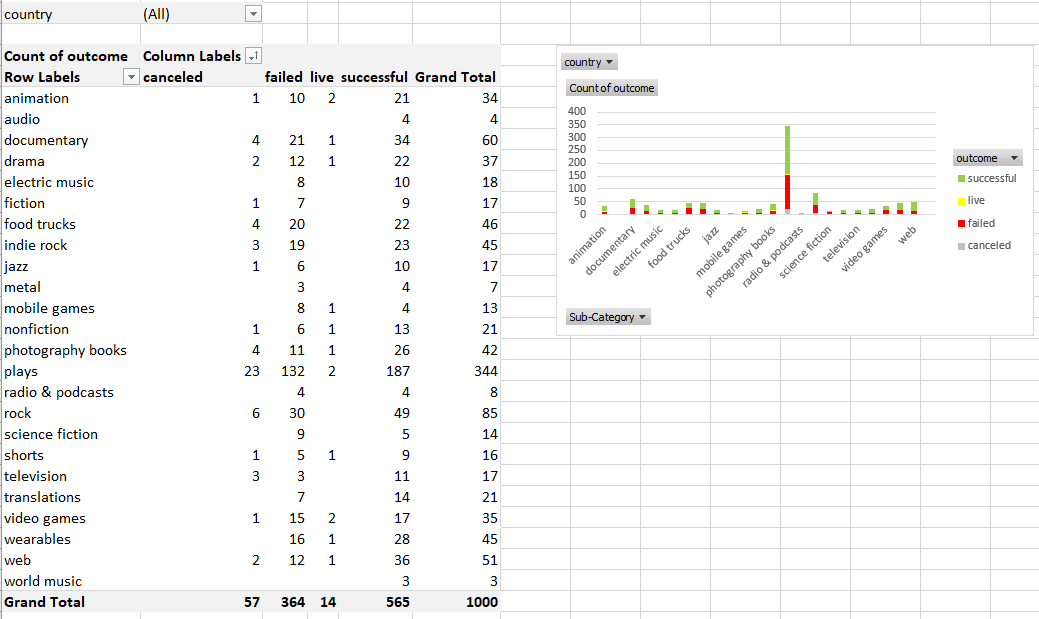
Task: Click the country field button on the chart
Action: point(588,61)
